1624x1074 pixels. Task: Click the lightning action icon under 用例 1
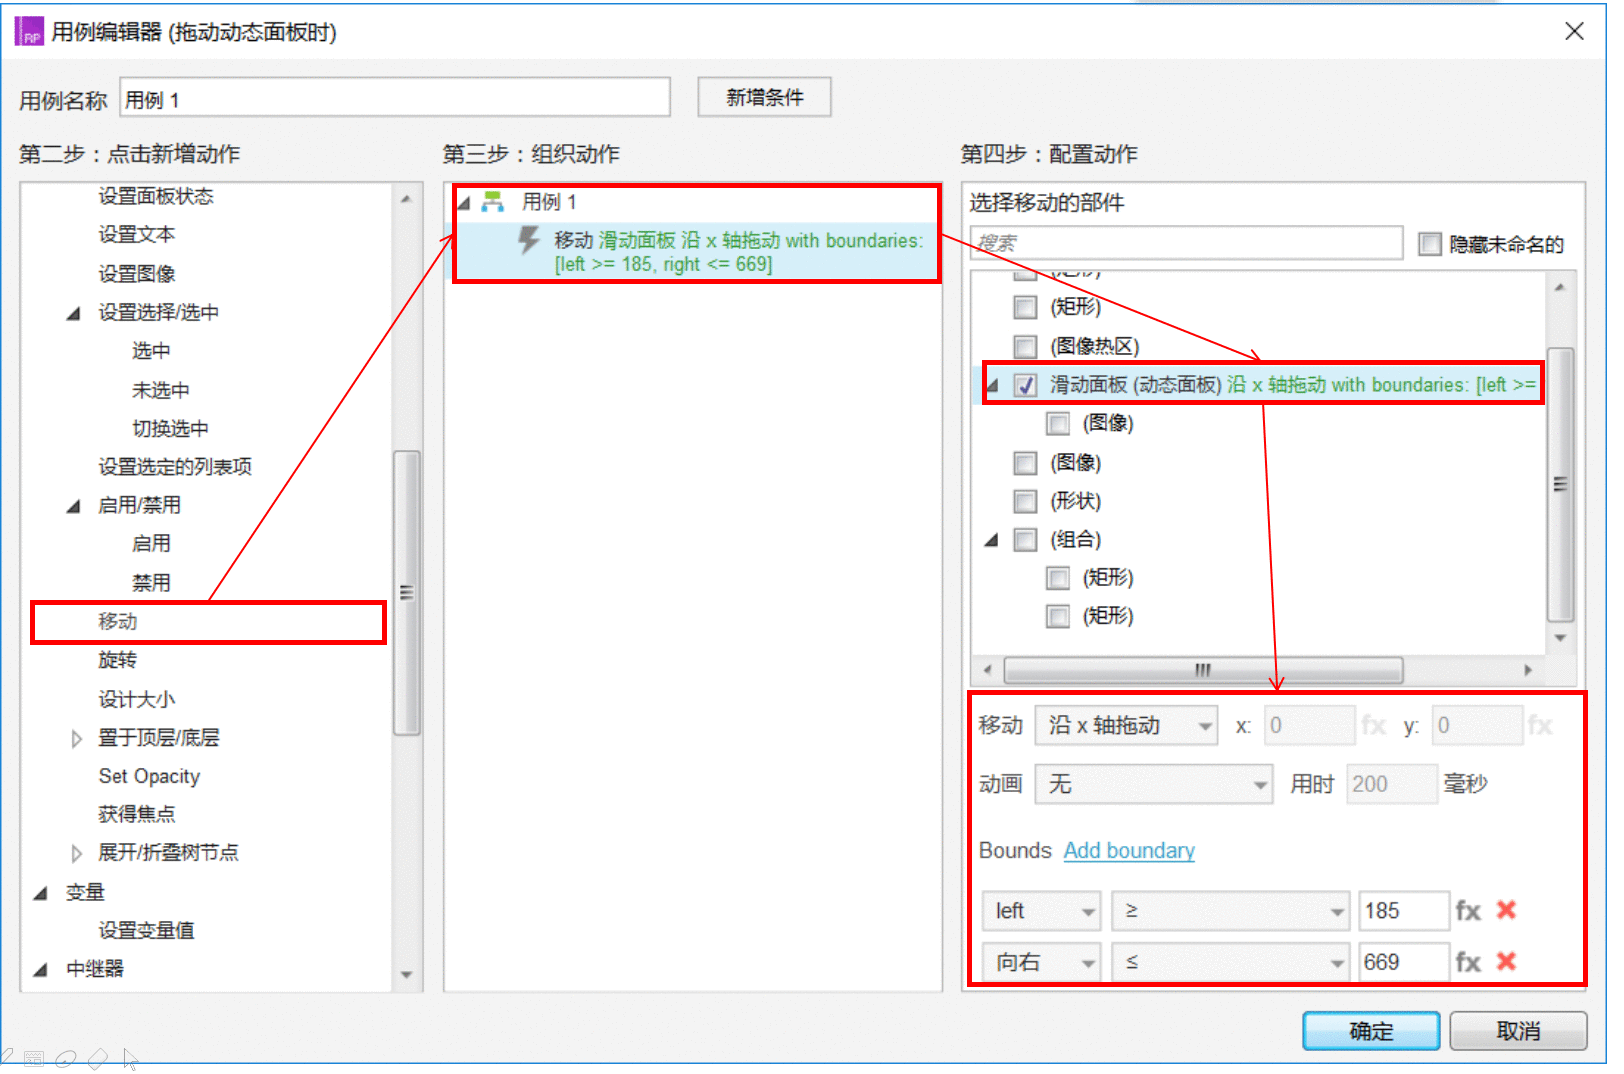528,240
